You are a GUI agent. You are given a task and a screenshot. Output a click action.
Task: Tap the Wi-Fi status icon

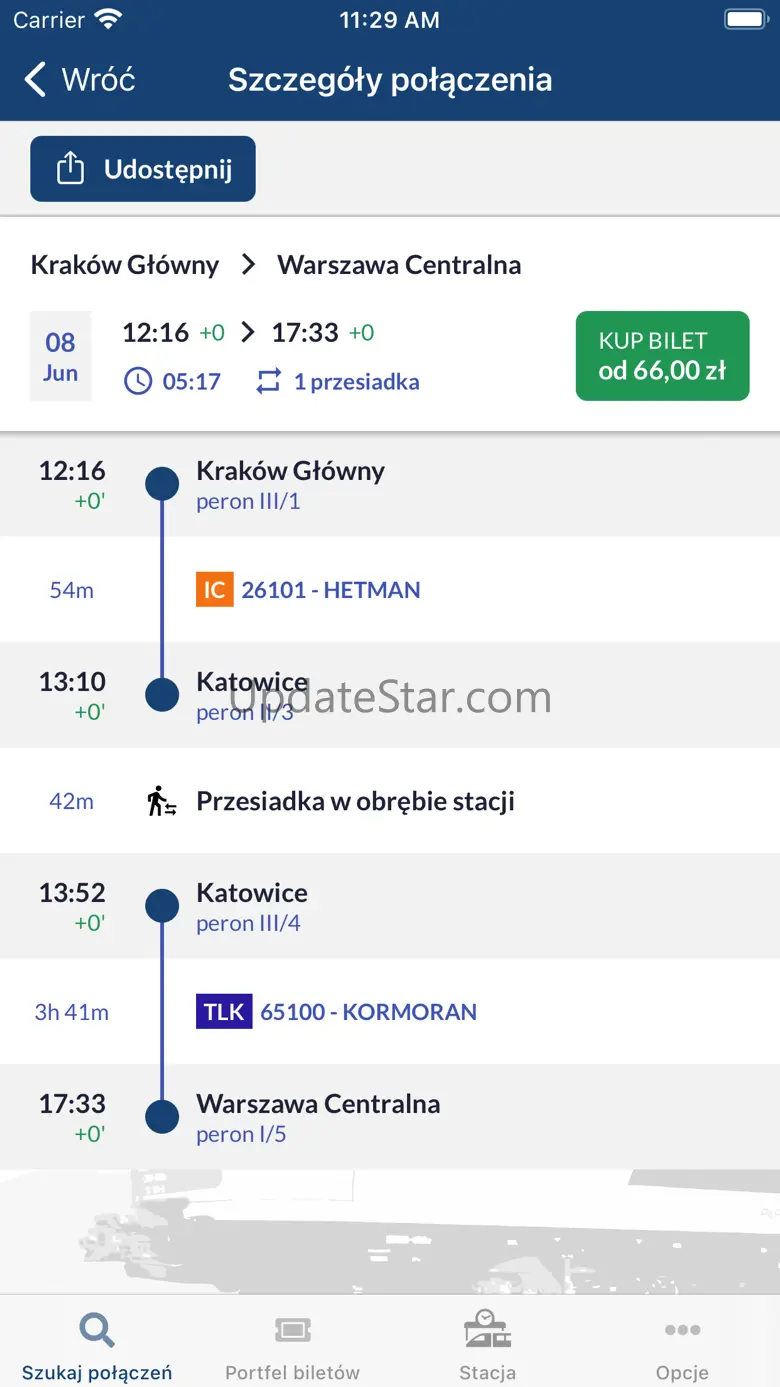tap(107, 20)
